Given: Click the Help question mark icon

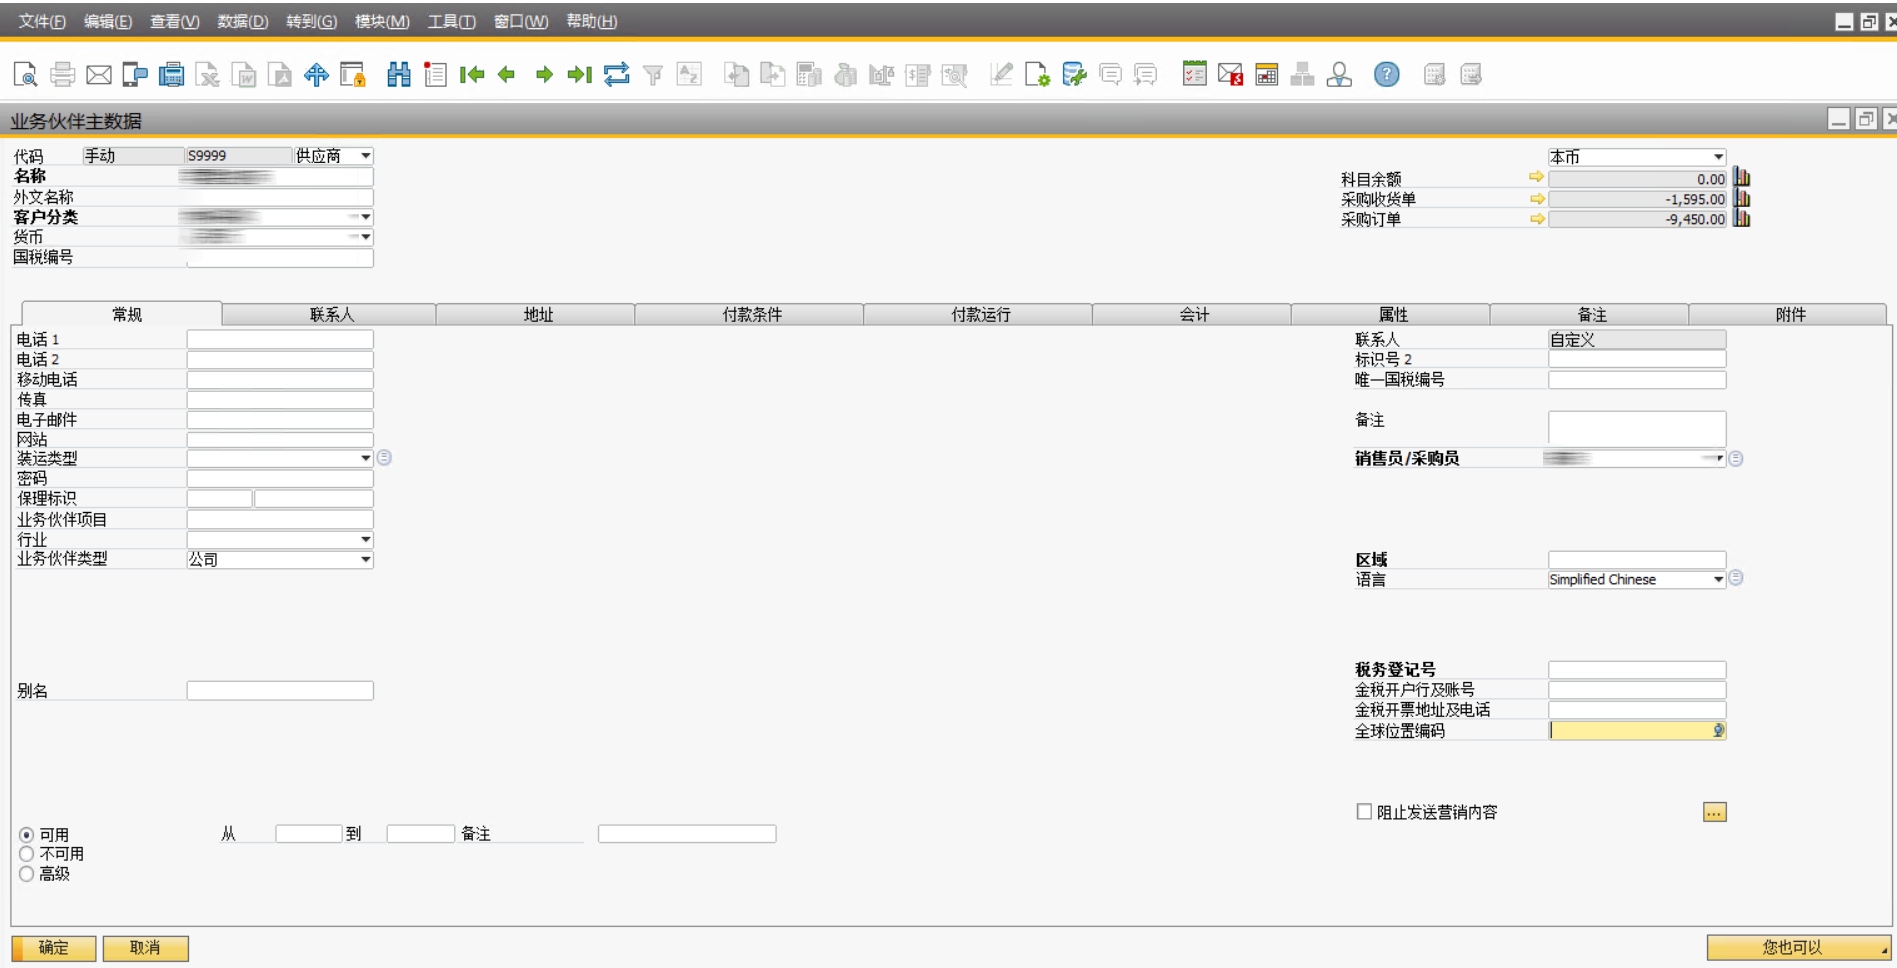Looking at the screenshot, I should pos(1387,74).
